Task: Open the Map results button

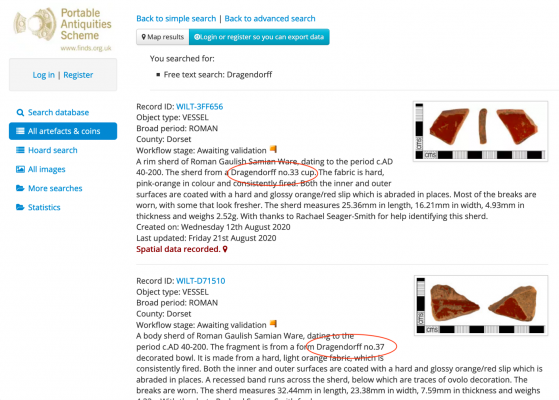Action: click(163, 37)
